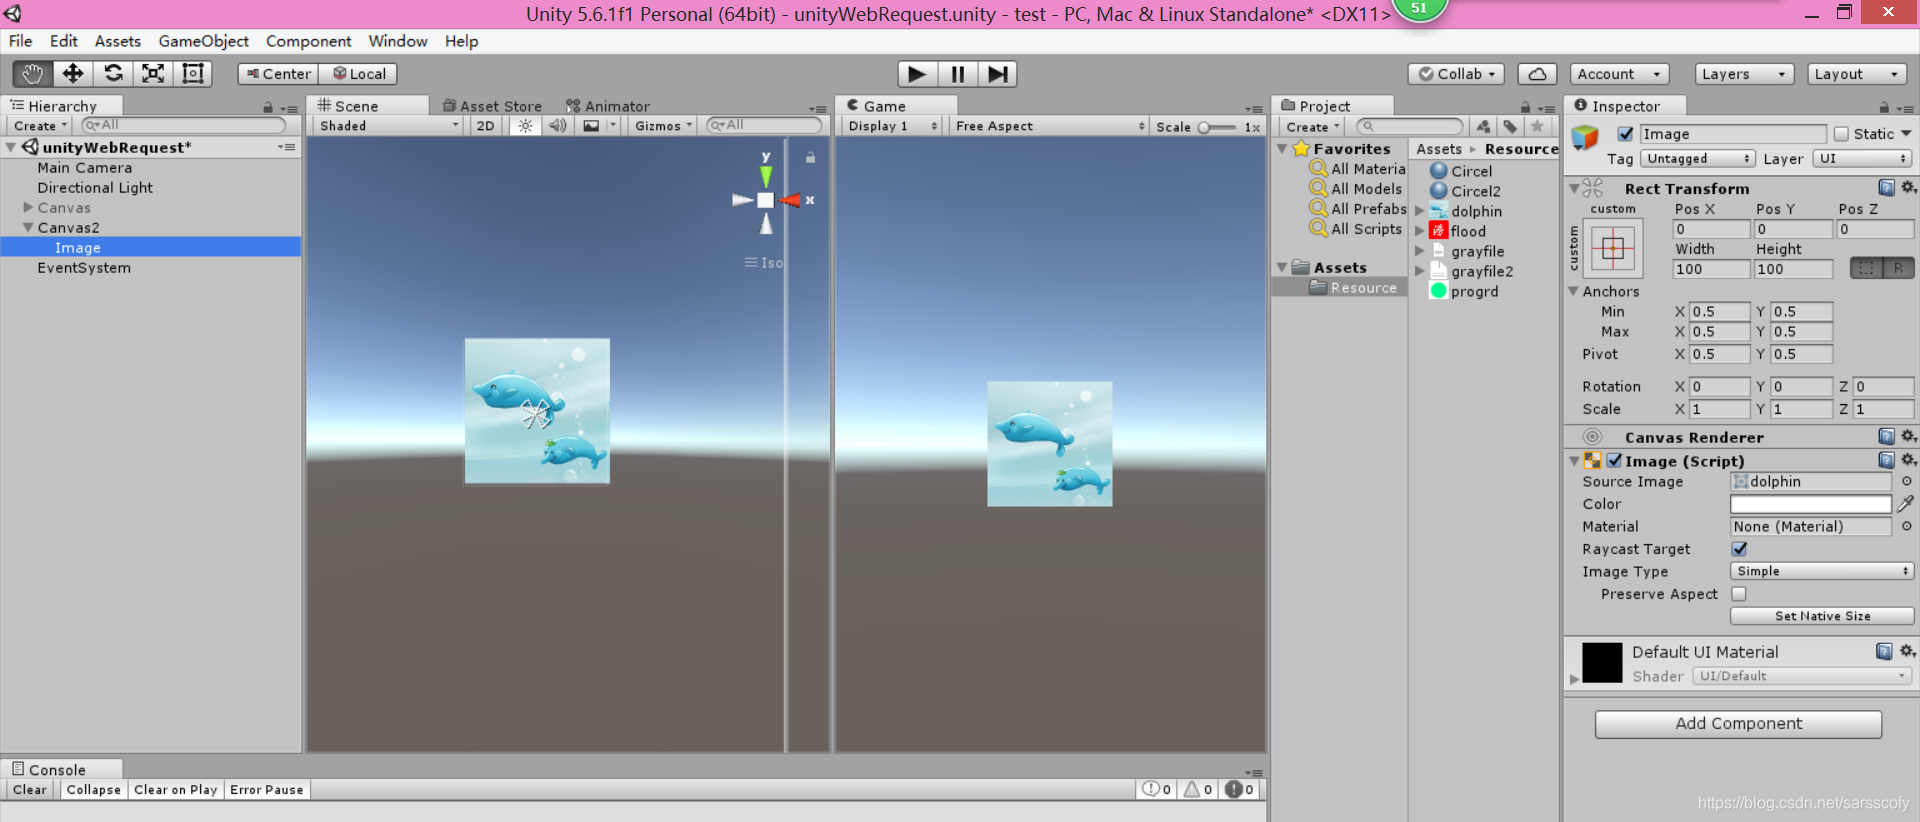
Task: Pause the game playback
Action: coord(957,74)
